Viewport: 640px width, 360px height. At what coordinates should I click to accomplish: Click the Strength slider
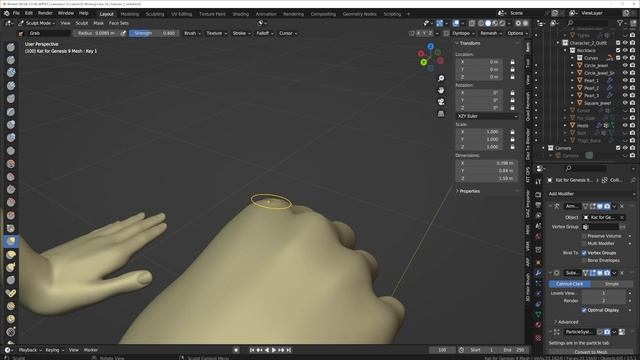point(153,33)
